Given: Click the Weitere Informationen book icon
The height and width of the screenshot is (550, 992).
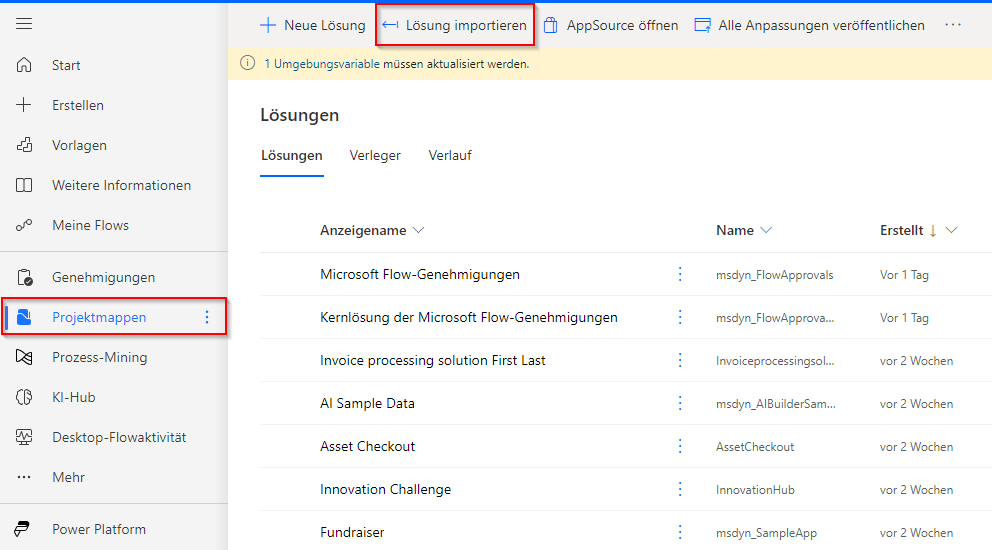Looking at the screenshot, I should click(x=24, y=185).
